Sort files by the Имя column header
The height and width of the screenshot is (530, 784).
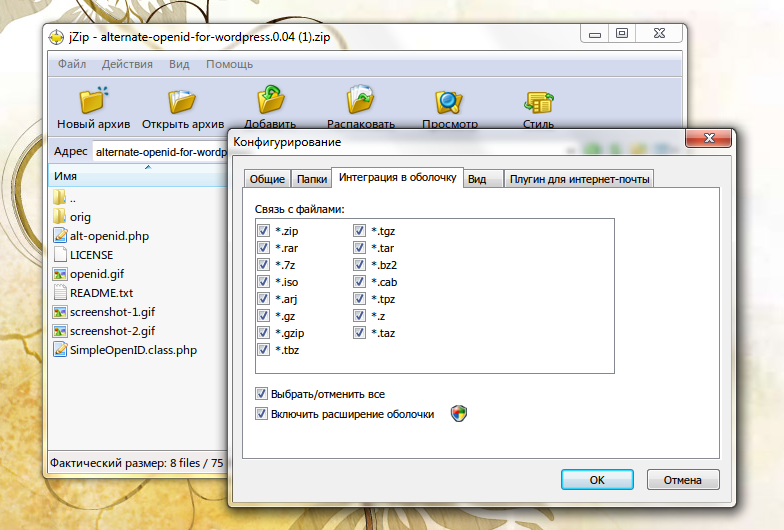pyautogui.click(x=138, y=176)
